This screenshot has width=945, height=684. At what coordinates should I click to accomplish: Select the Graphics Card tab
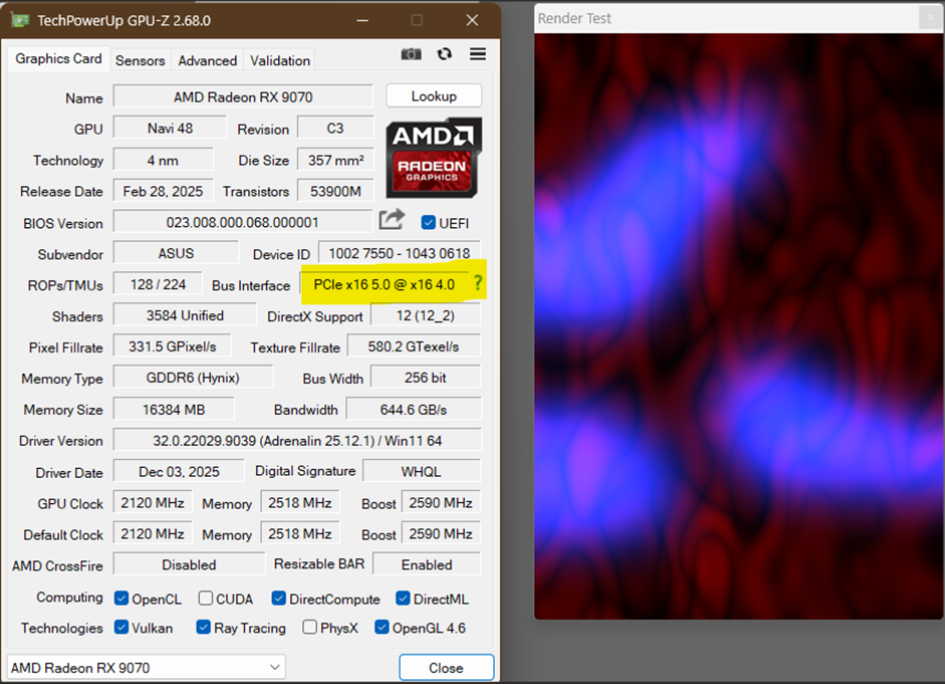[58, 58]
